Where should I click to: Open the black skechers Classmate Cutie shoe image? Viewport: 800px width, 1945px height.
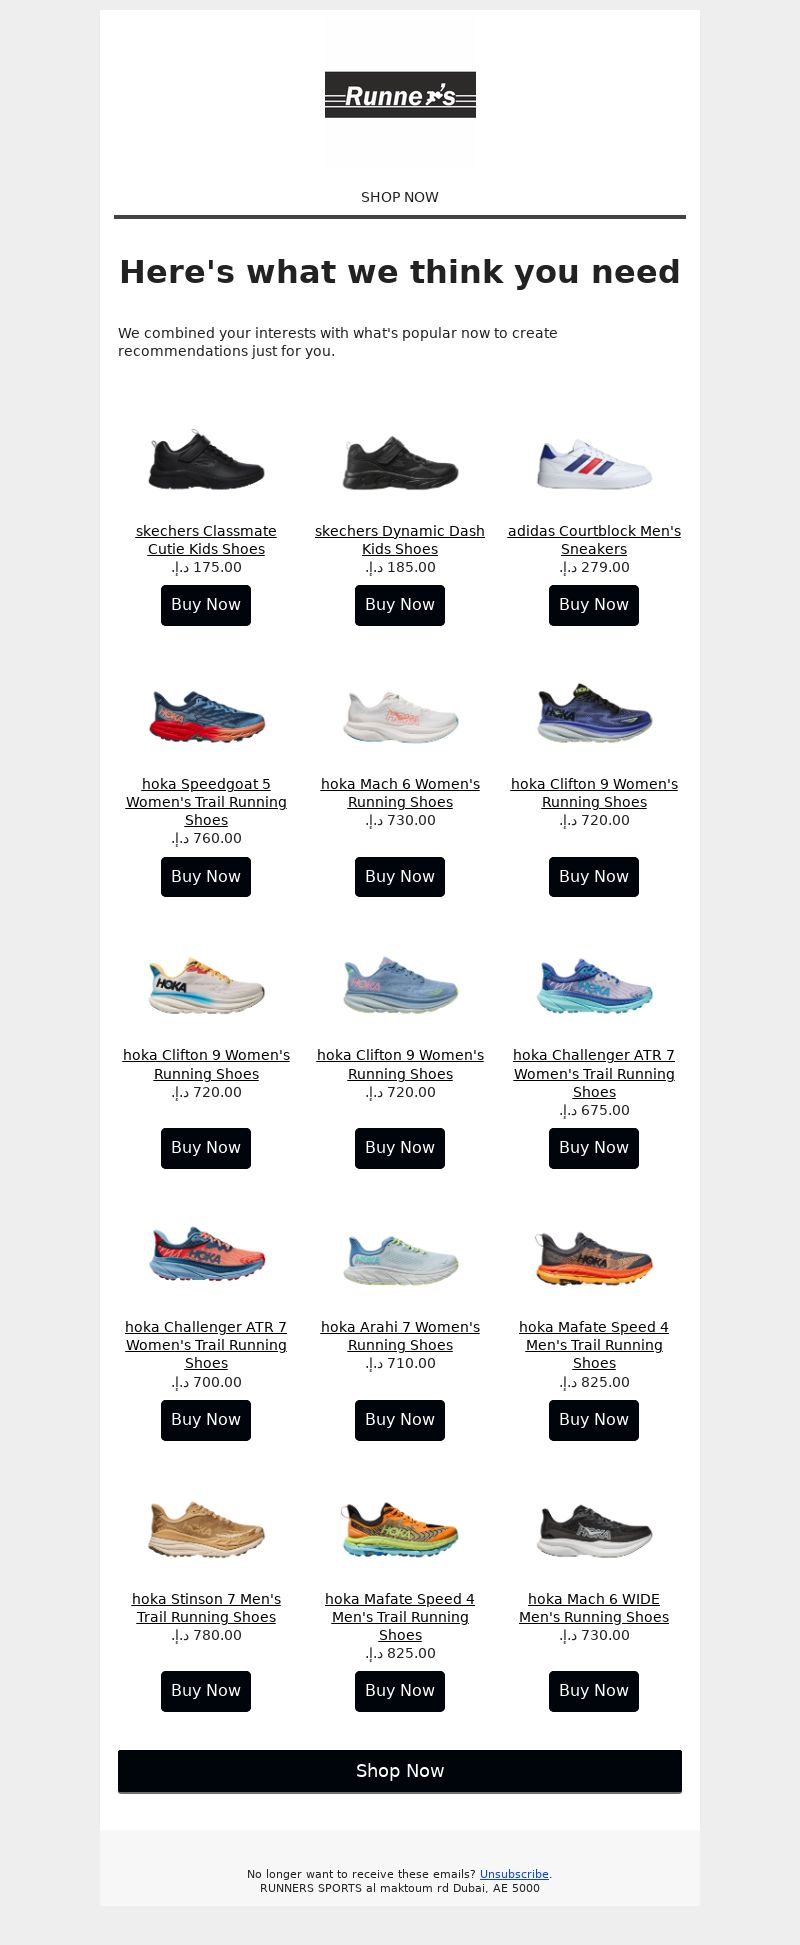click(206, 460)
